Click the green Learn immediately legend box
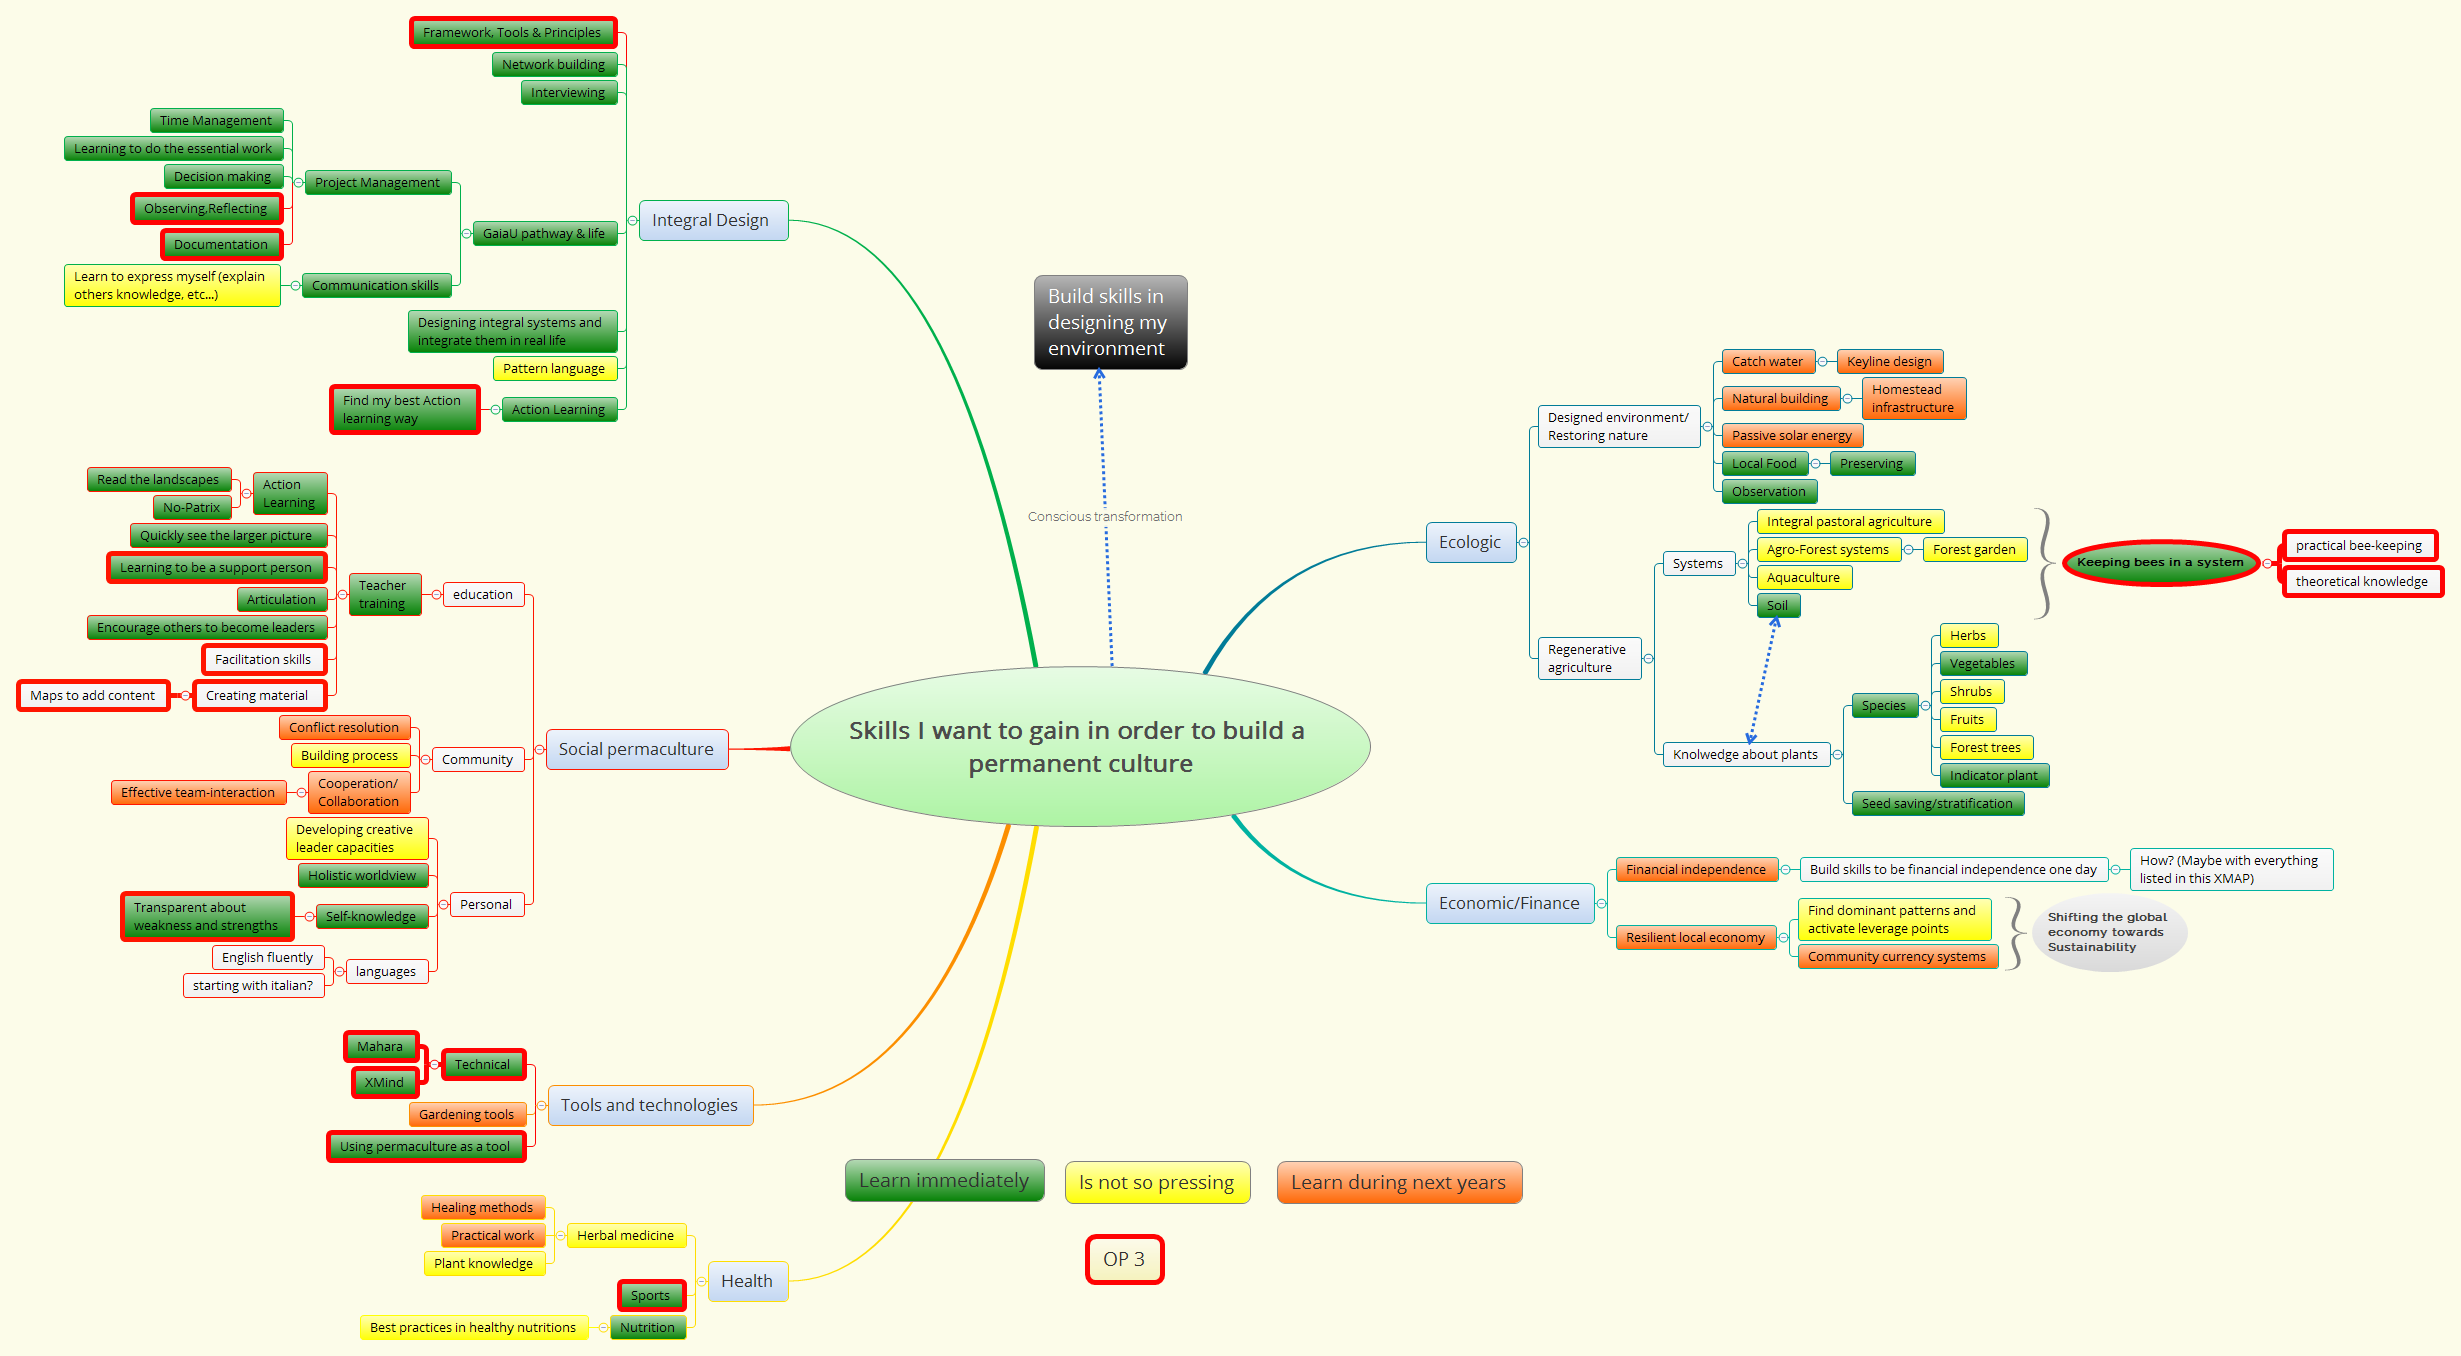 (x=944, y=1181)
